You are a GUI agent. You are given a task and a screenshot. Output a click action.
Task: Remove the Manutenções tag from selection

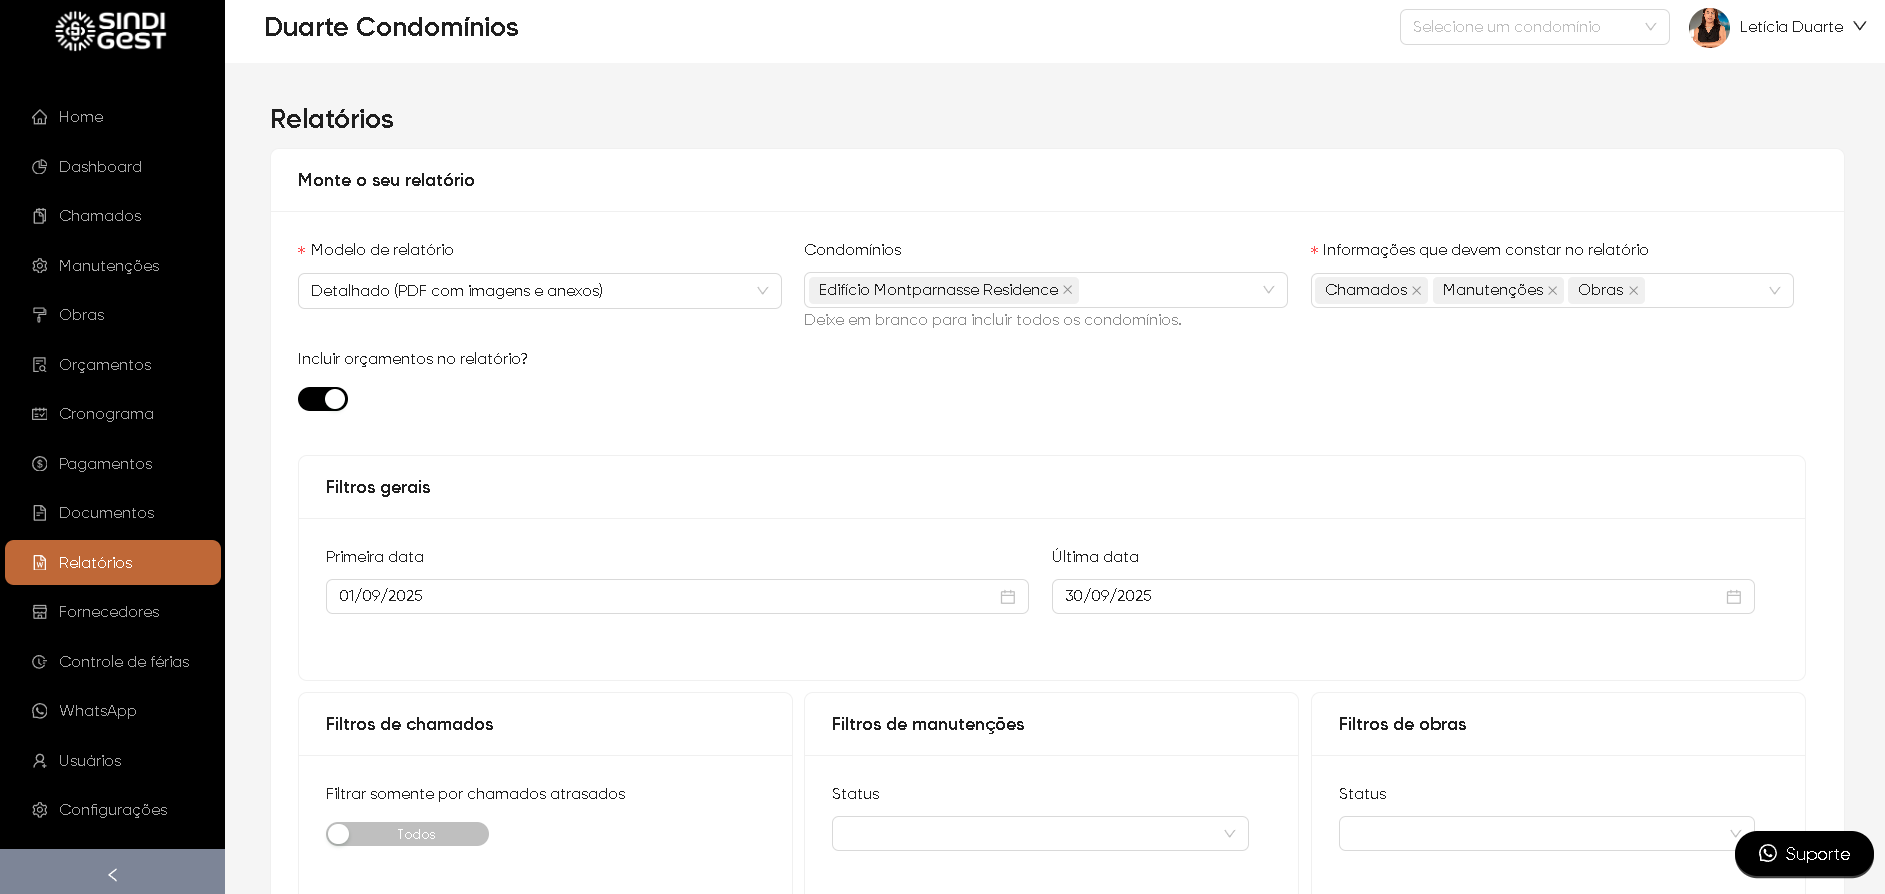pyautogui.click(x=1552, y=291)
